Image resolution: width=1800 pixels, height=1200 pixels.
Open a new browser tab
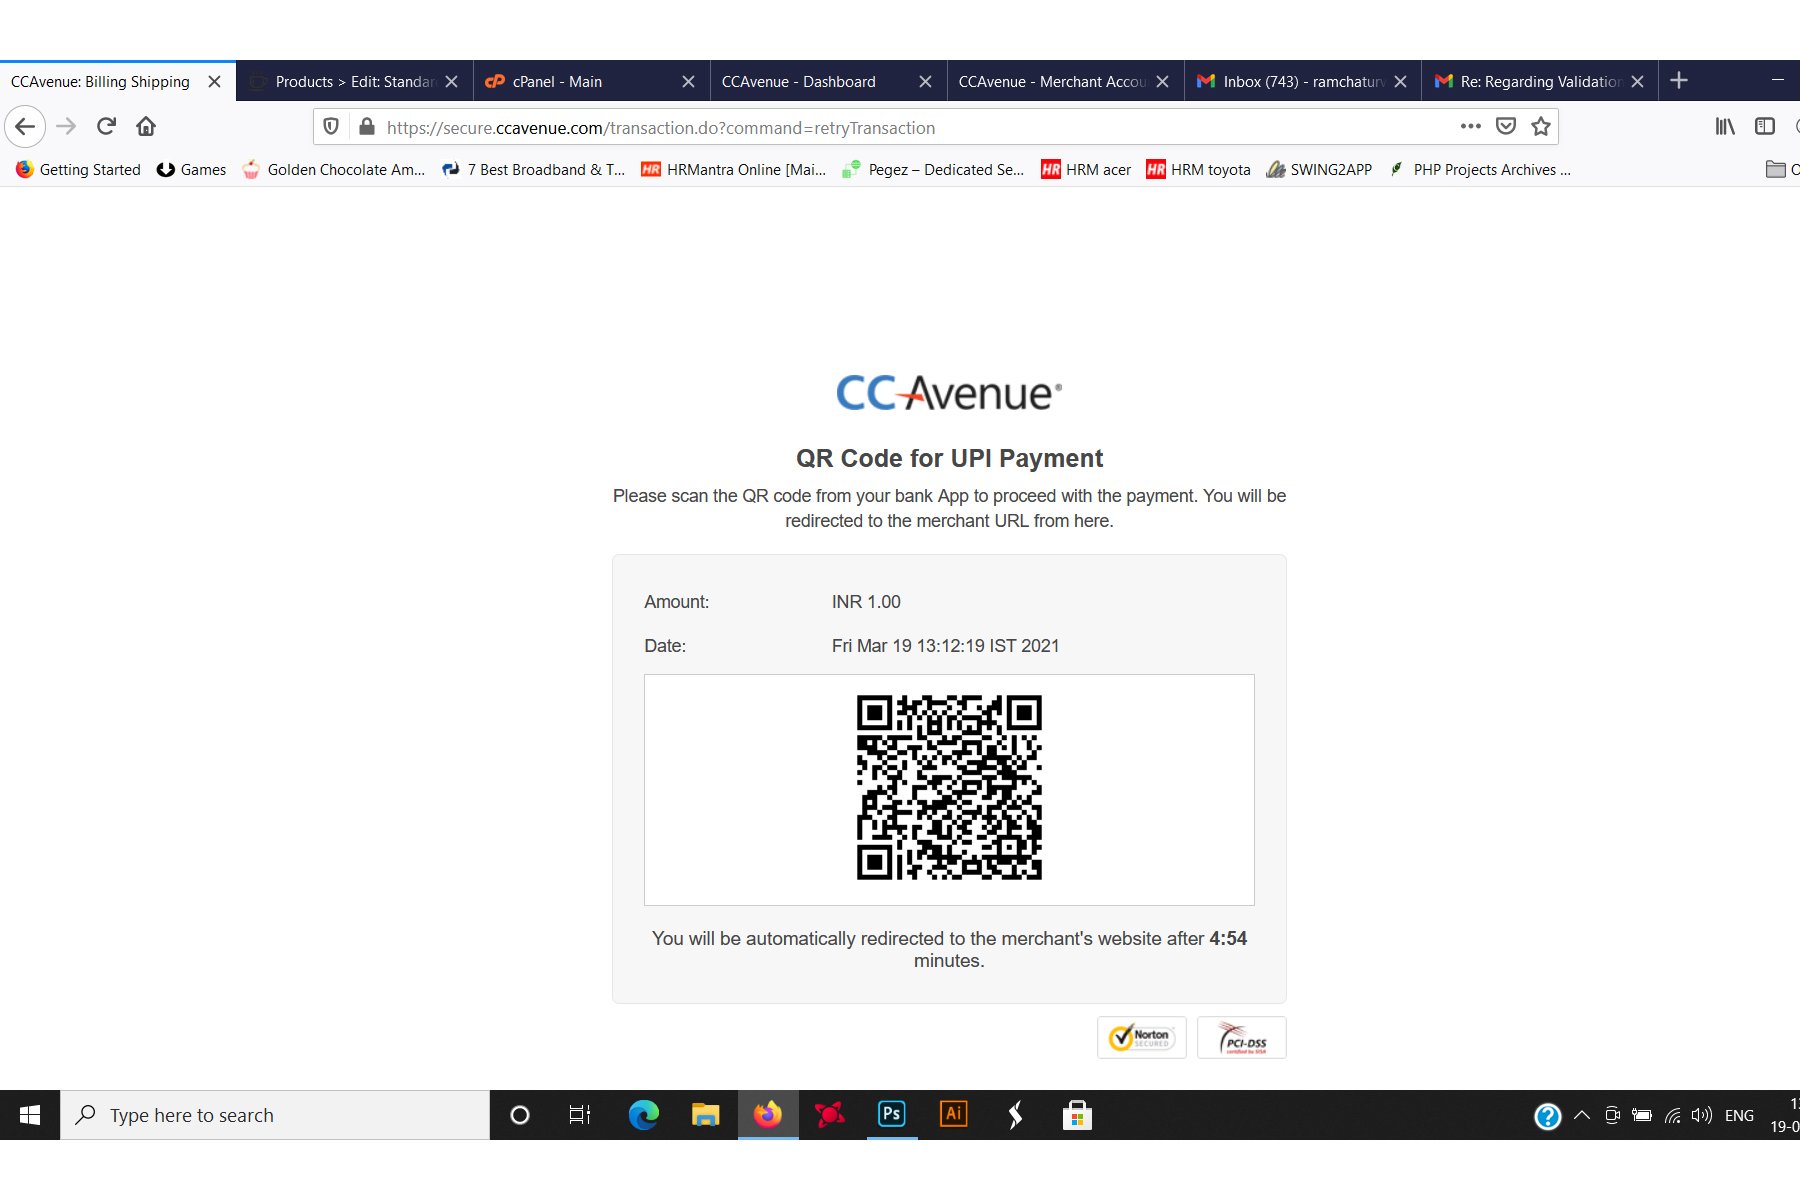click(1679, 81)
